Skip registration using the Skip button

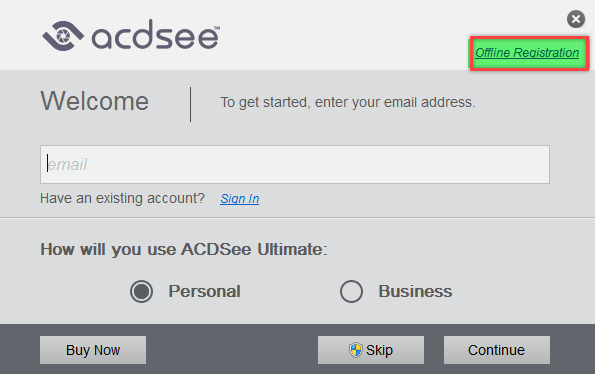click(x=371, y=350)
